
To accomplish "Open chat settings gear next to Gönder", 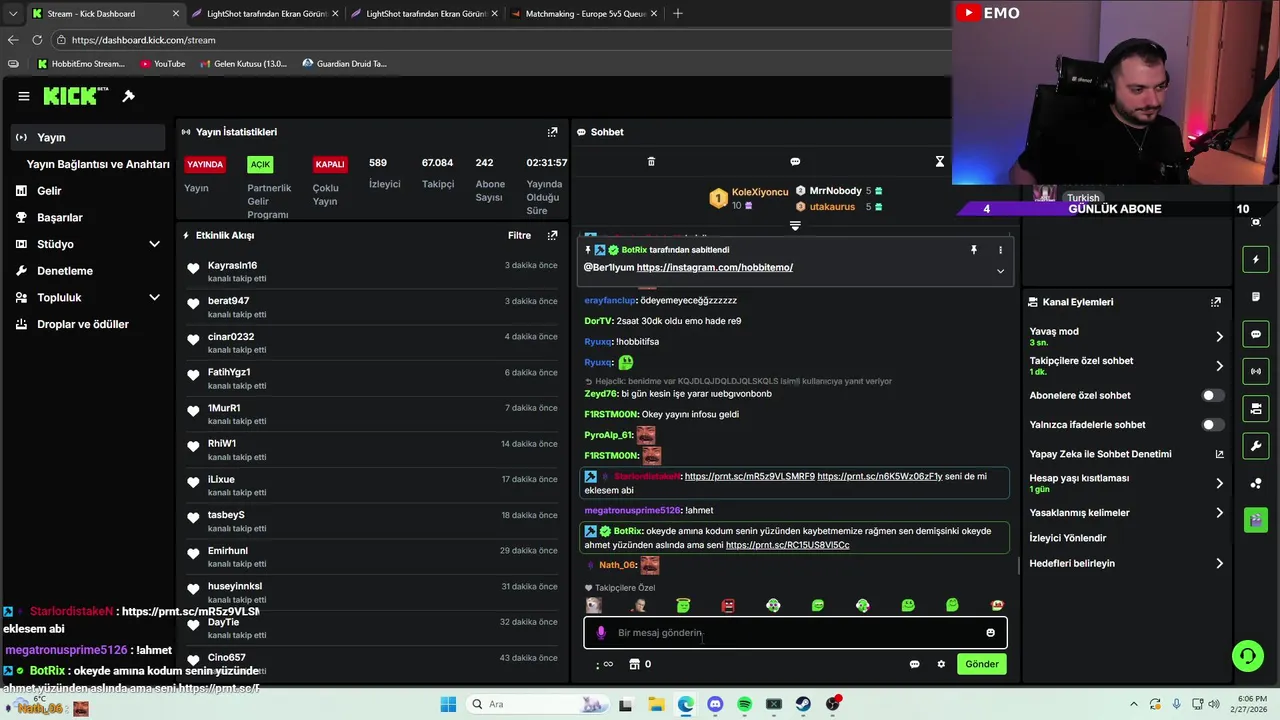I will click(x=941, y=664).
